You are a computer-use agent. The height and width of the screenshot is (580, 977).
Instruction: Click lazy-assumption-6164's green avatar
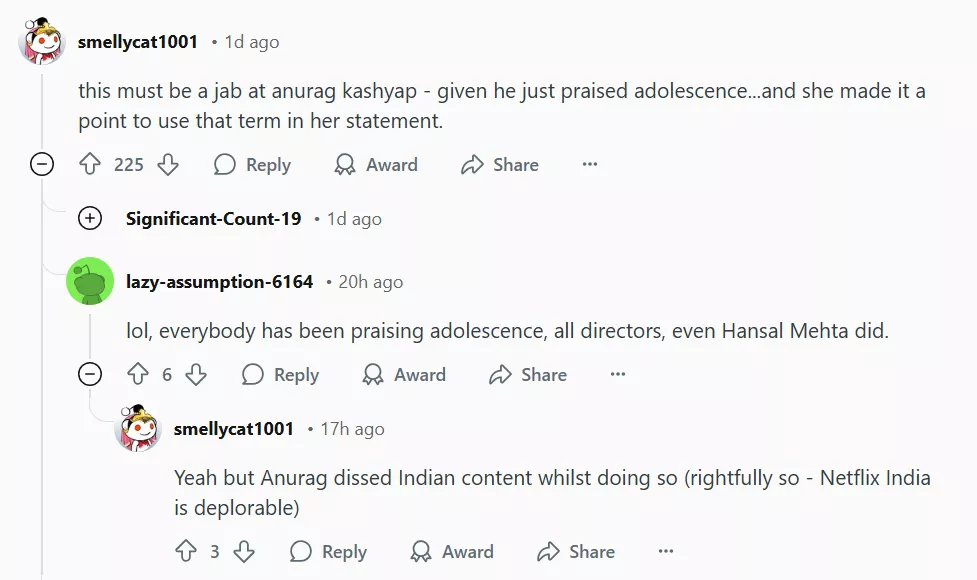pos(90,282)
